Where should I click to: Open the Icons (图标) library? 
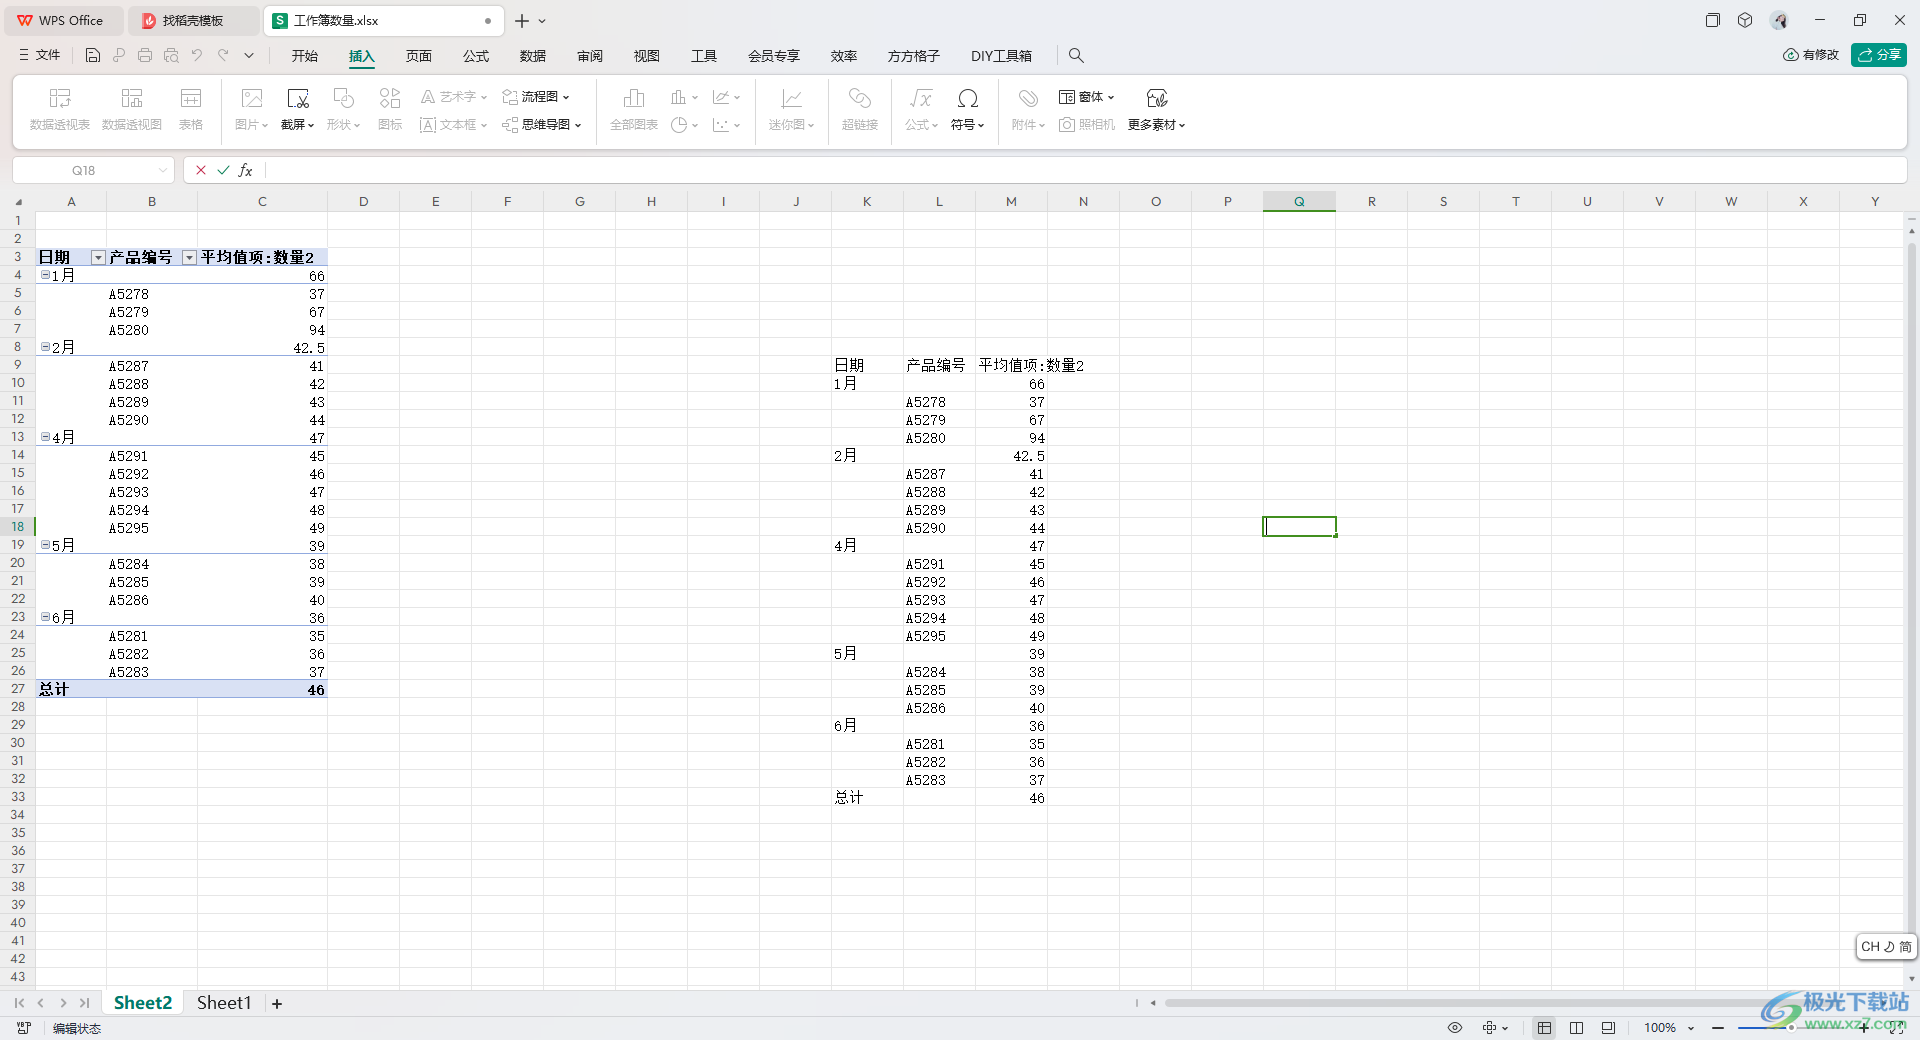(x=390, y=109)
